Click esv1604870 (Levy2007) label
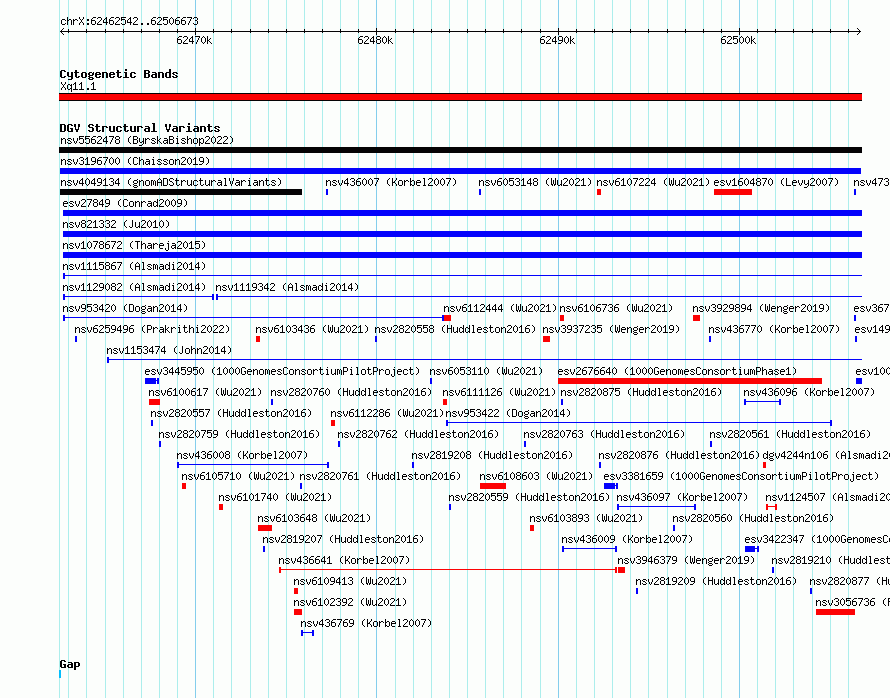890x698 pixels. (x=776, y=182)
